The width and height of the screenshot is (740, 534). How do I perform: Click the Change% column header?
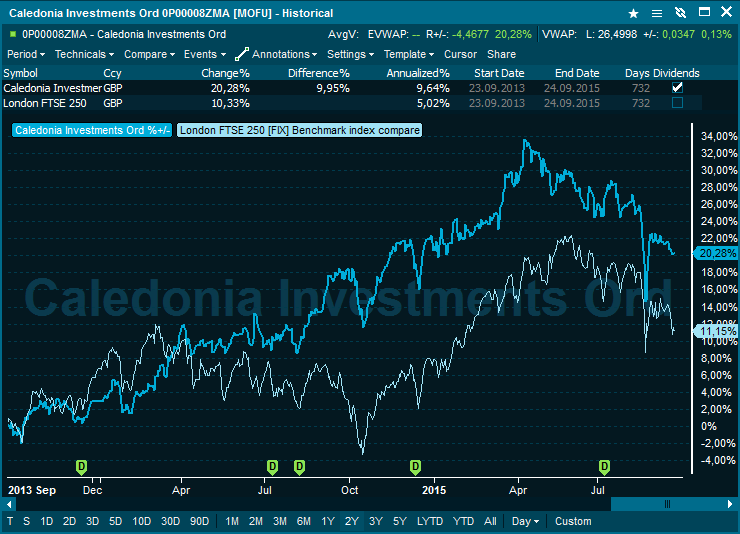click(225, 73)
